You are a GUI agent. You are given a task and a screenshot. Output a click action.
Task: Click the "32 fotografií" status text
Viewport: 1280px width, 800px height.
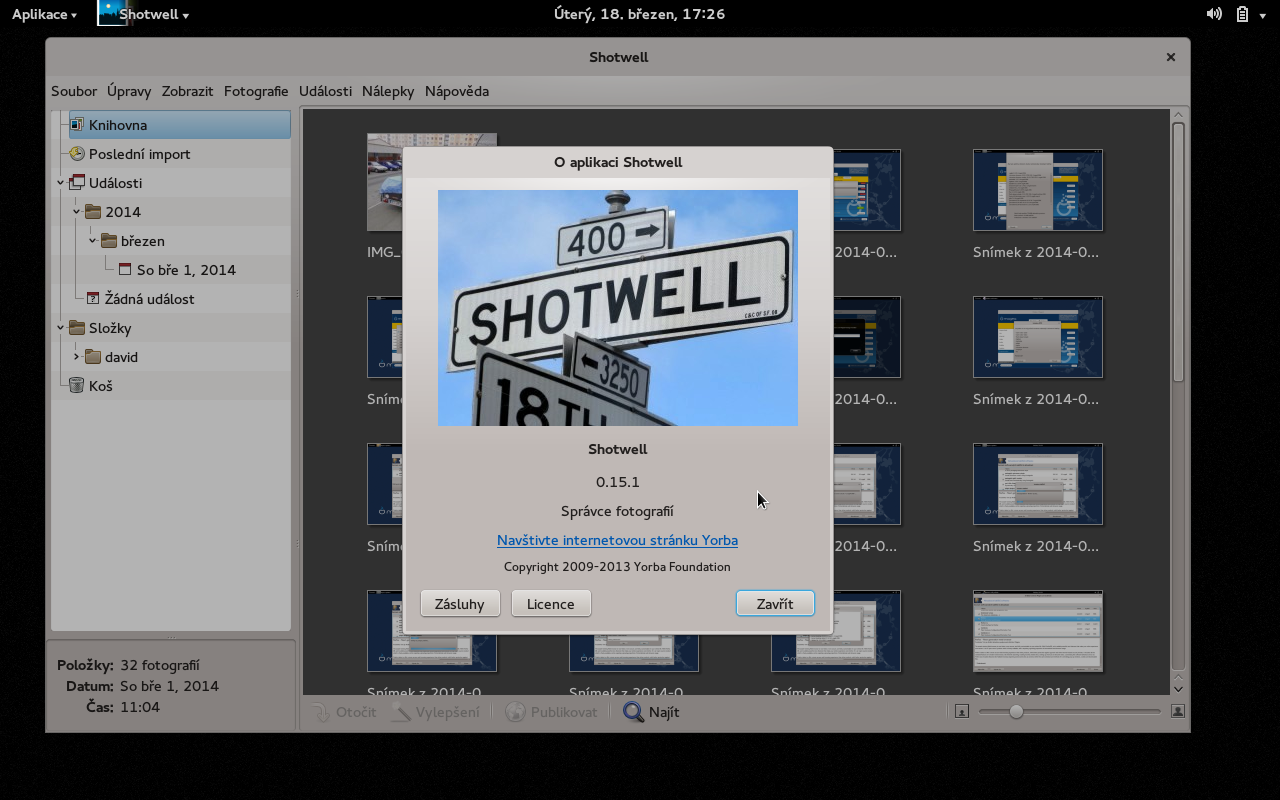[160, 665]
